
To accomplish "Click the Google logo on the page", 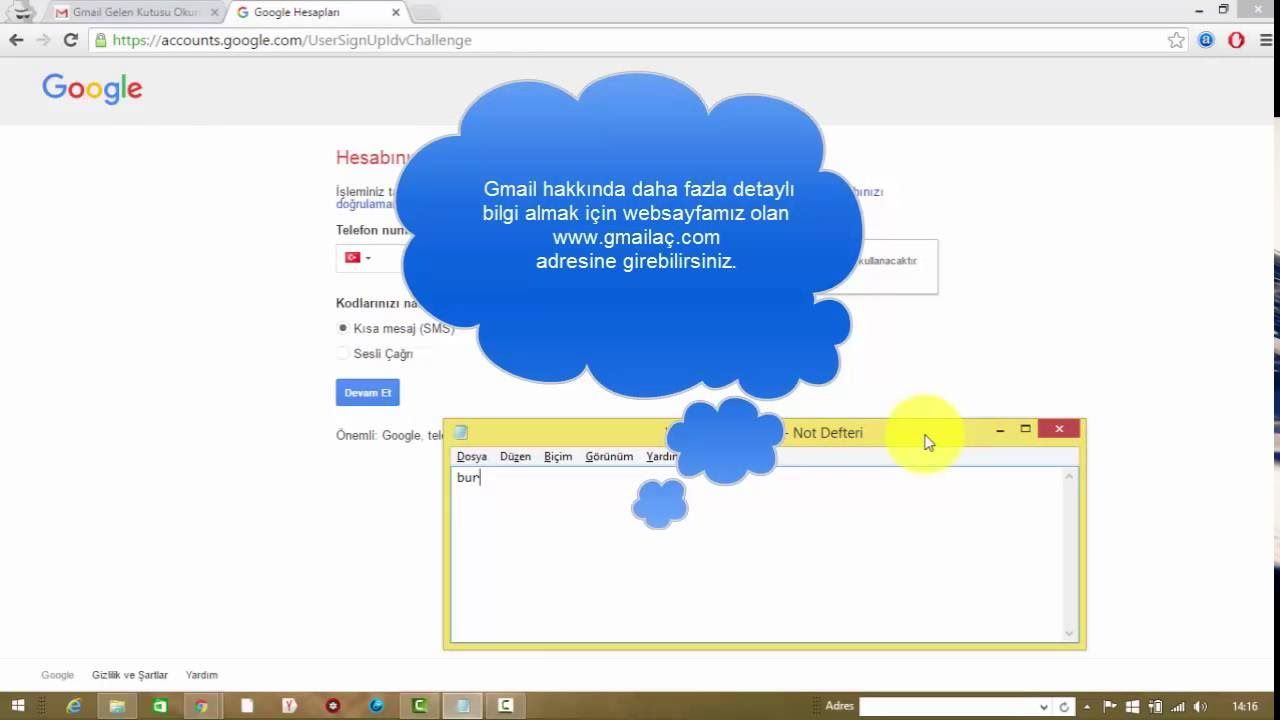I will 92,89.
